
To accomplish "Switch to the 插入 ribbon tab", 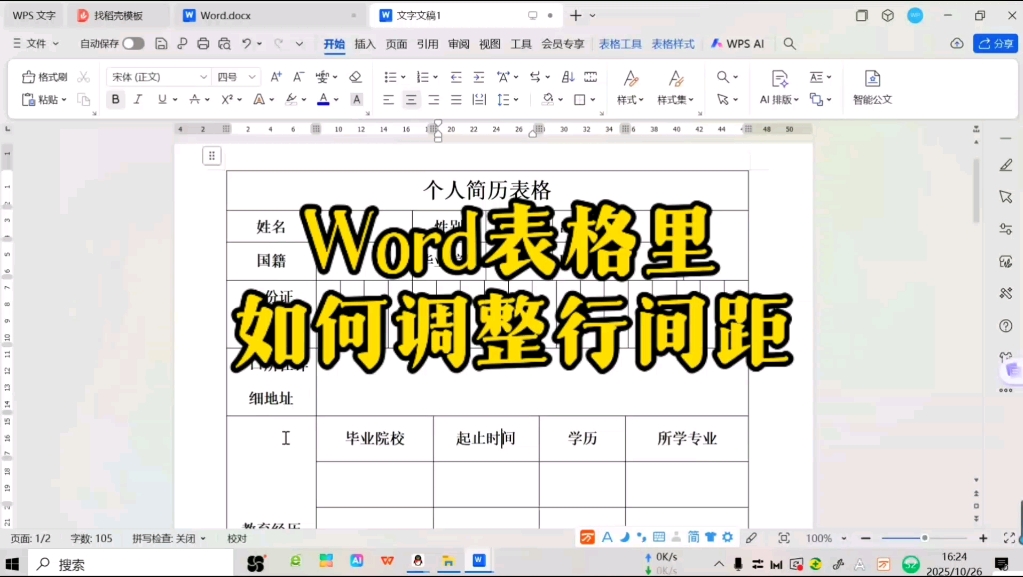I will (x=364, y=45).
